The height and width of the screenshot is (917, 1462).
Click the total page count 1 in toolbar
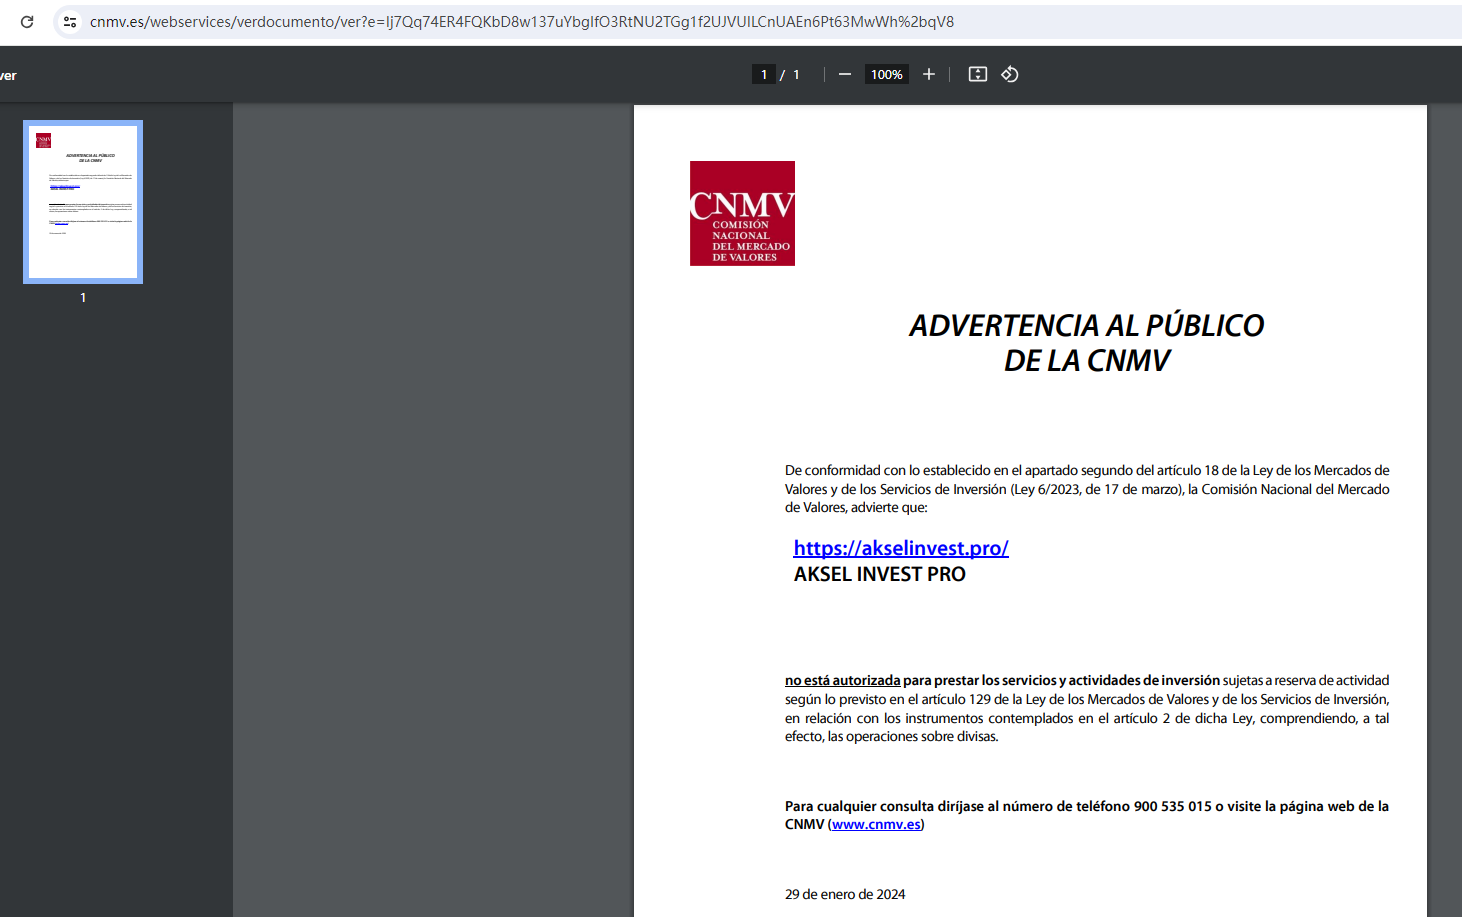pos(796,75)
